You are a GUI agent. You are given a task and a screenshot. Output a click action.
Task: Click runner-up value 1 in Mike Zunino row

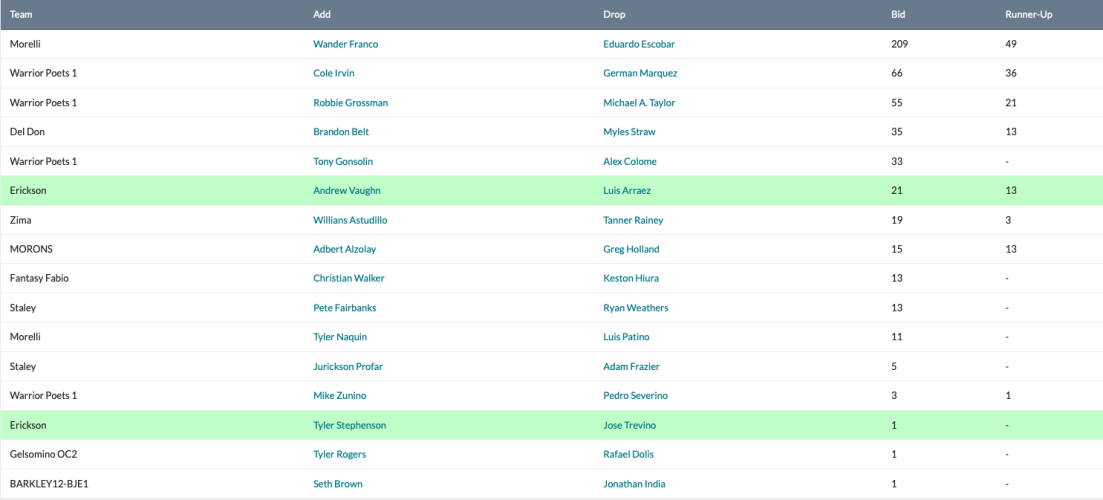(x=1008, y=396)
